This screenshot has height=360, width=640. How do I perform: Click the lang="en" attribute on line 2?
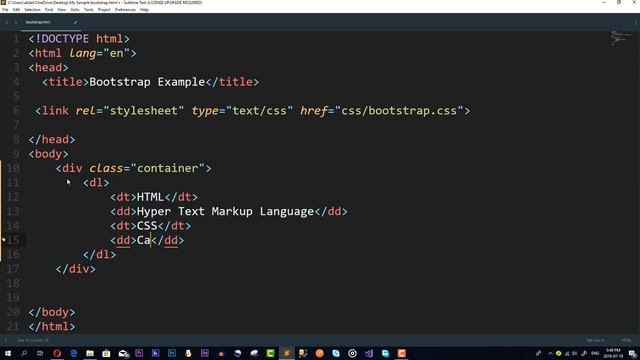click(100, 53)
